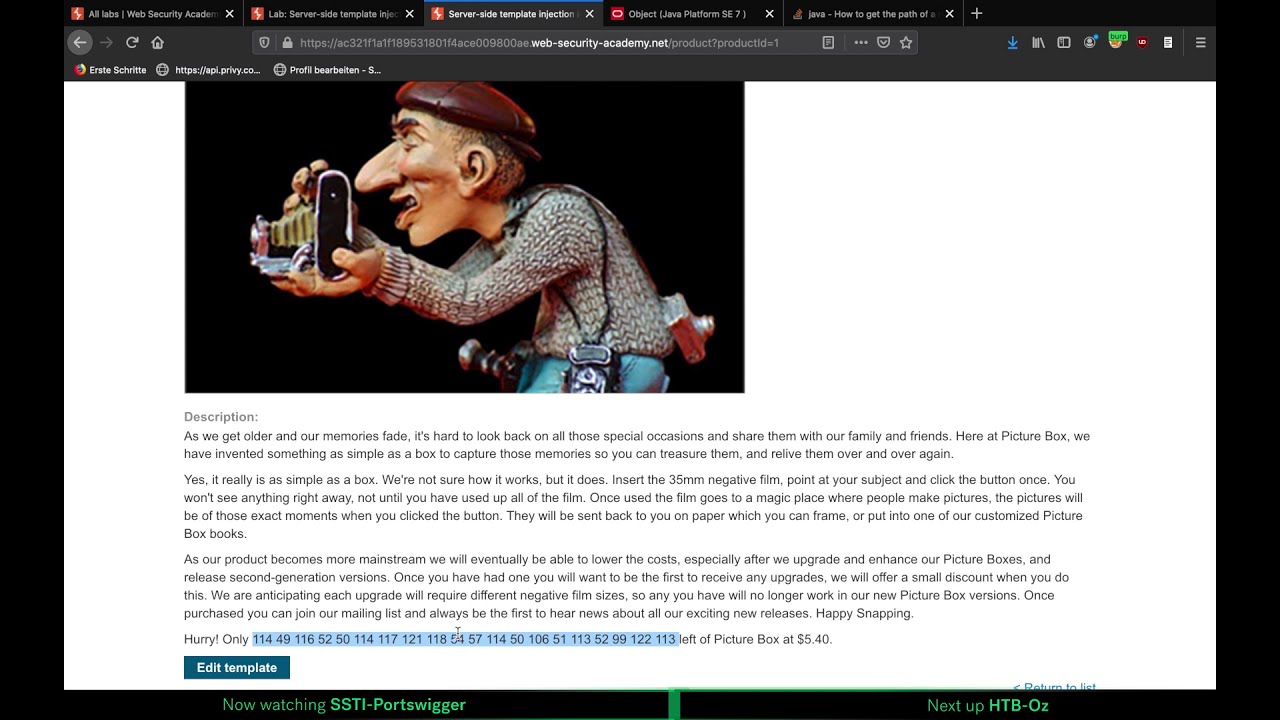Image resolution: width=1280 pixels, height=720 pixels.
Task: Click the extension icon before hamburger menu
Action: [1168, 43]
